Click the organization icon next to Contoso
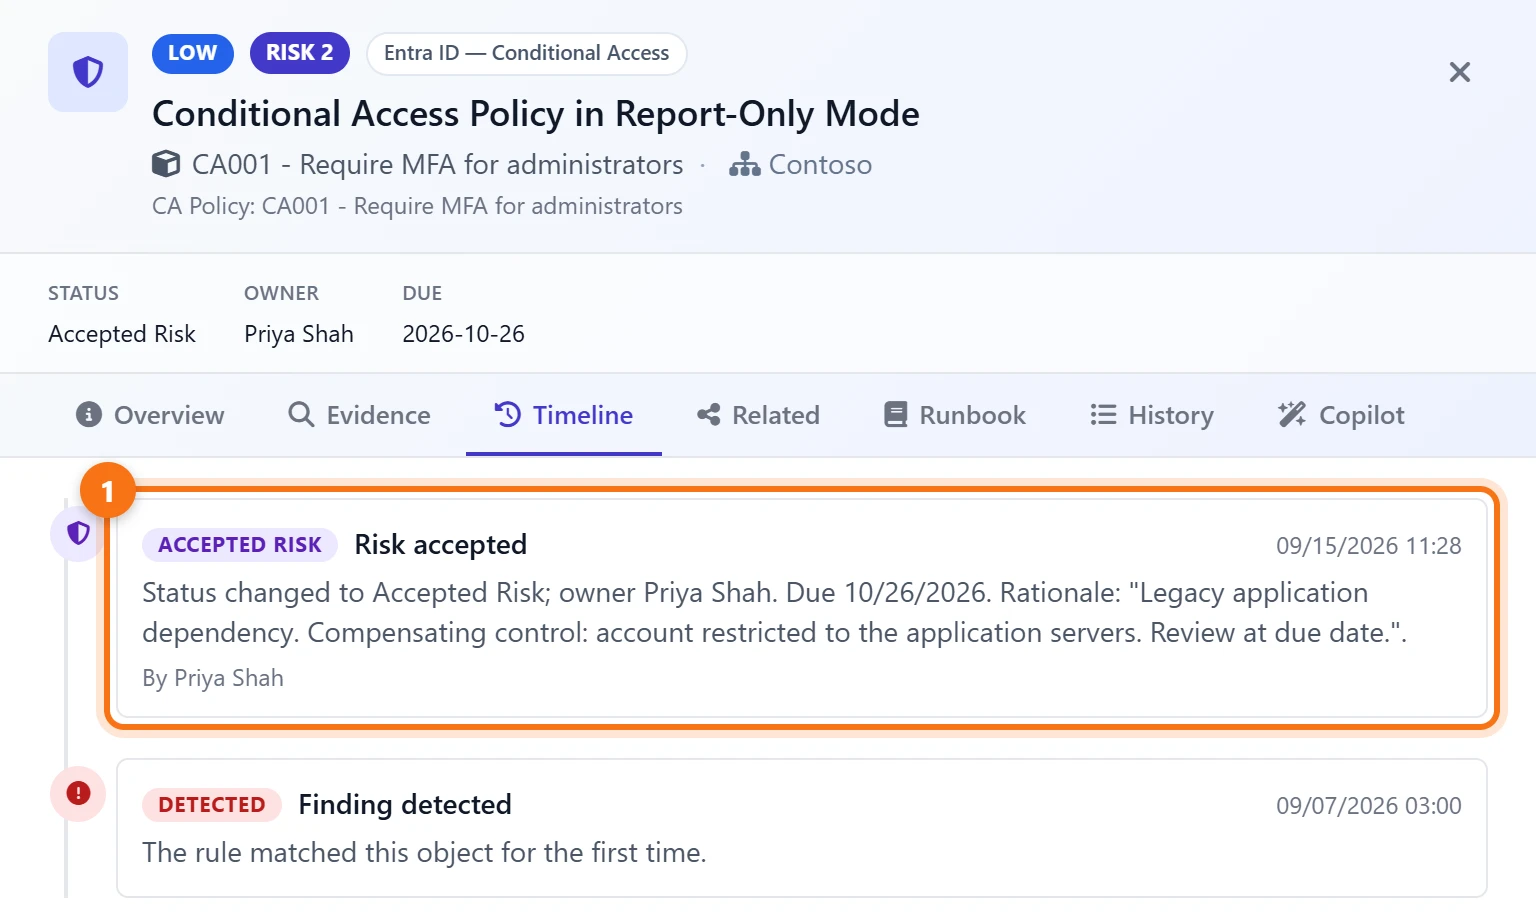This screenshot has height=918, width=1536. [744, 164]
